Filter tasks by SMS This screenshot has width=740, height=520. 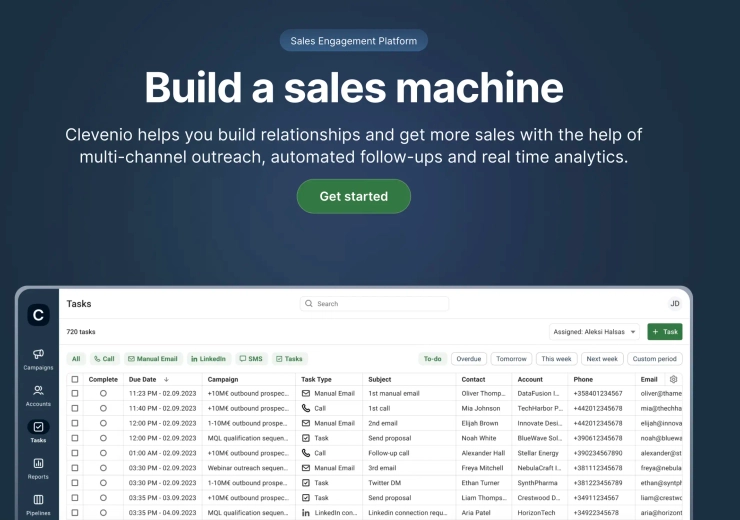[x=251, y=359]
